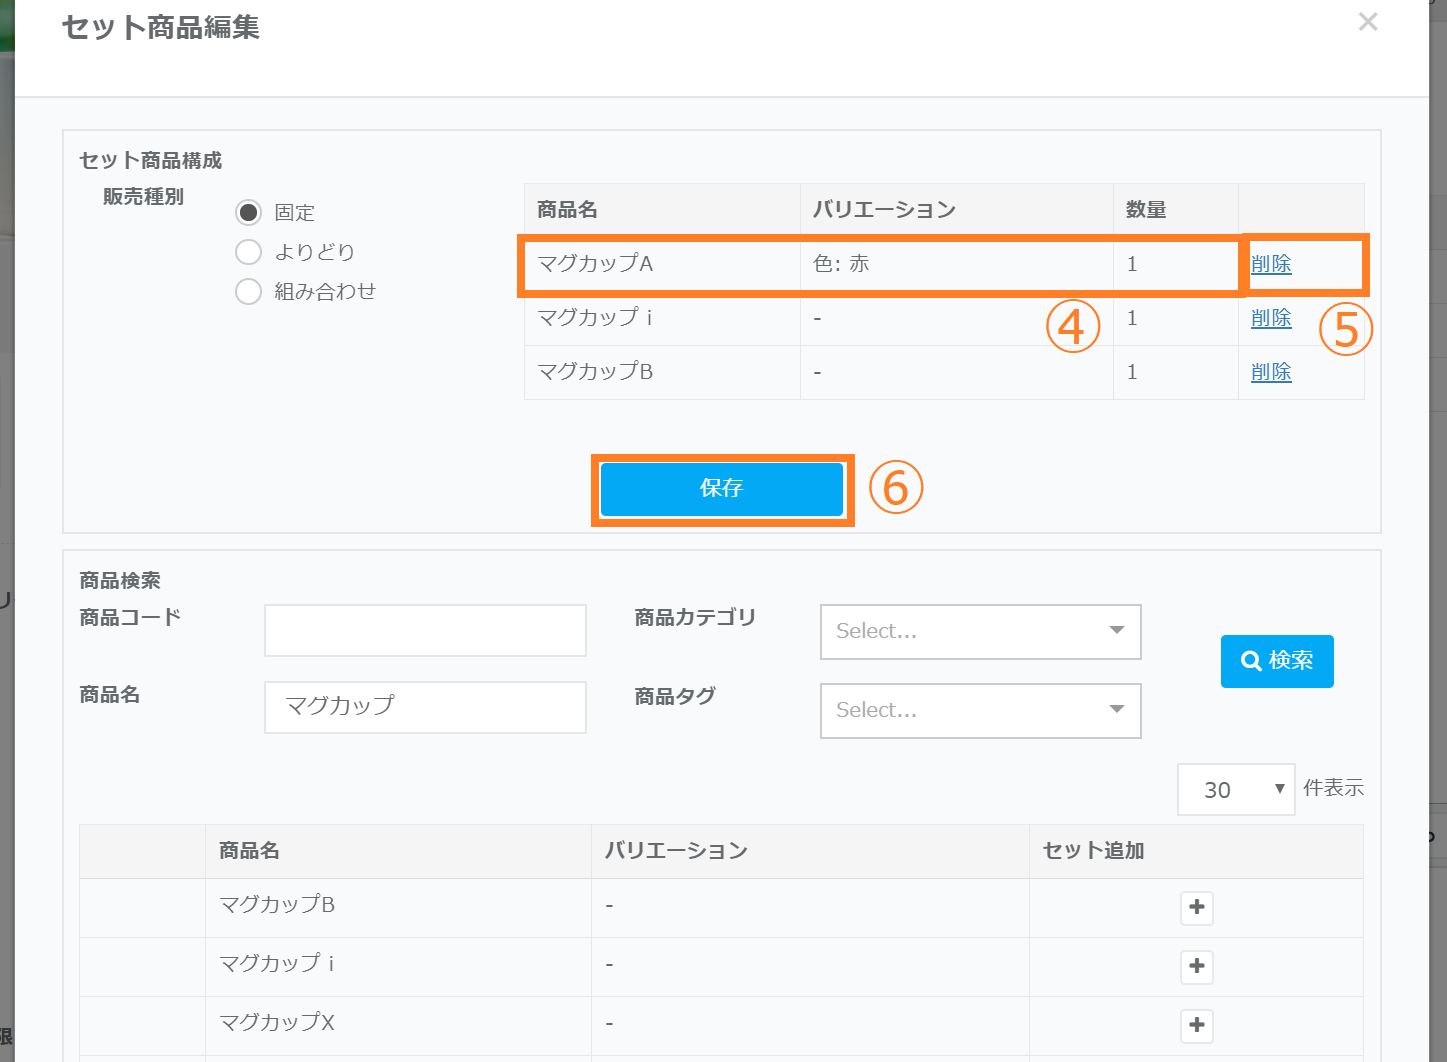1447x1062 pixels.
Task: Add マグカップ i to set with plus icon
Action: pyautogui.click(x=1196, y=967)
